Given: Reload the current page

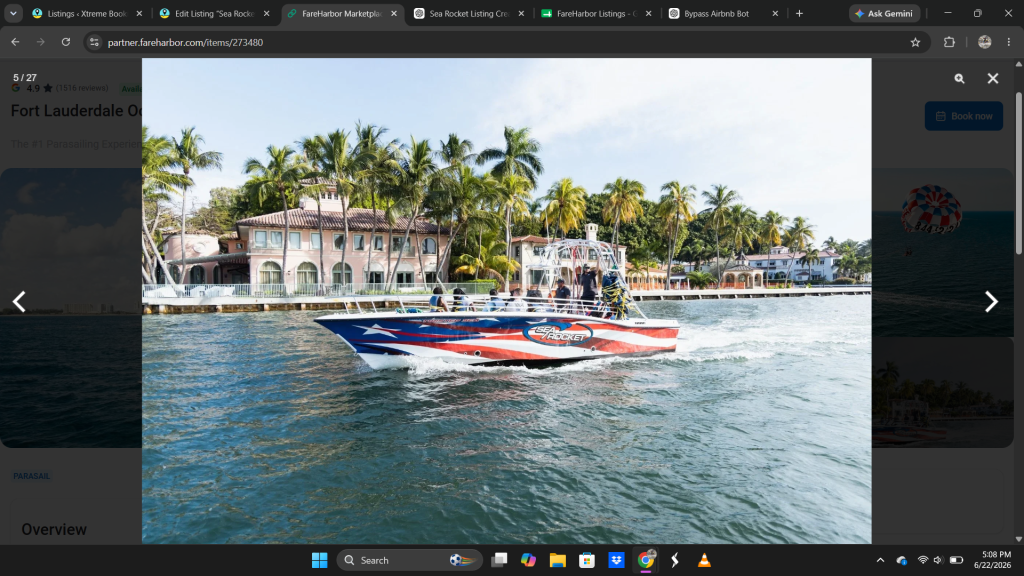Looking at the screenshot, I should coord(66,42).
